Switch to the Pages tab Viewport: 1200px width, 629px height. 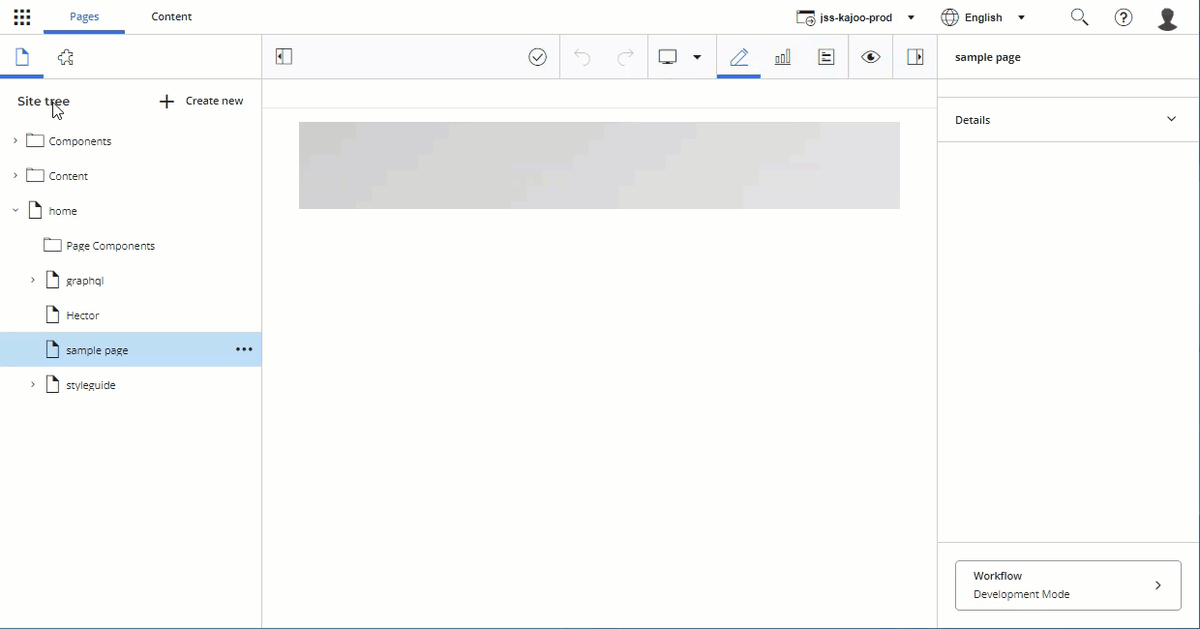[84, 17]
